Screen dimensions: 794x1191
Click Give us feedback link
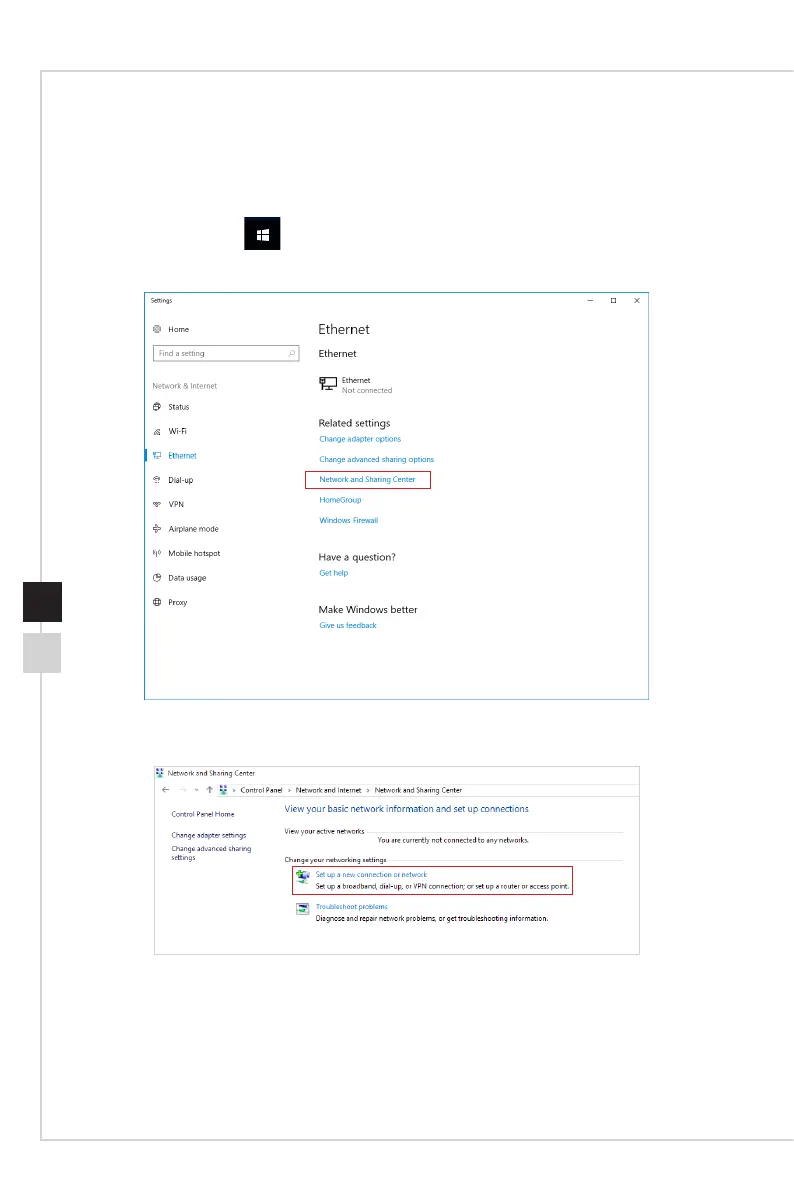coord(348,625)
